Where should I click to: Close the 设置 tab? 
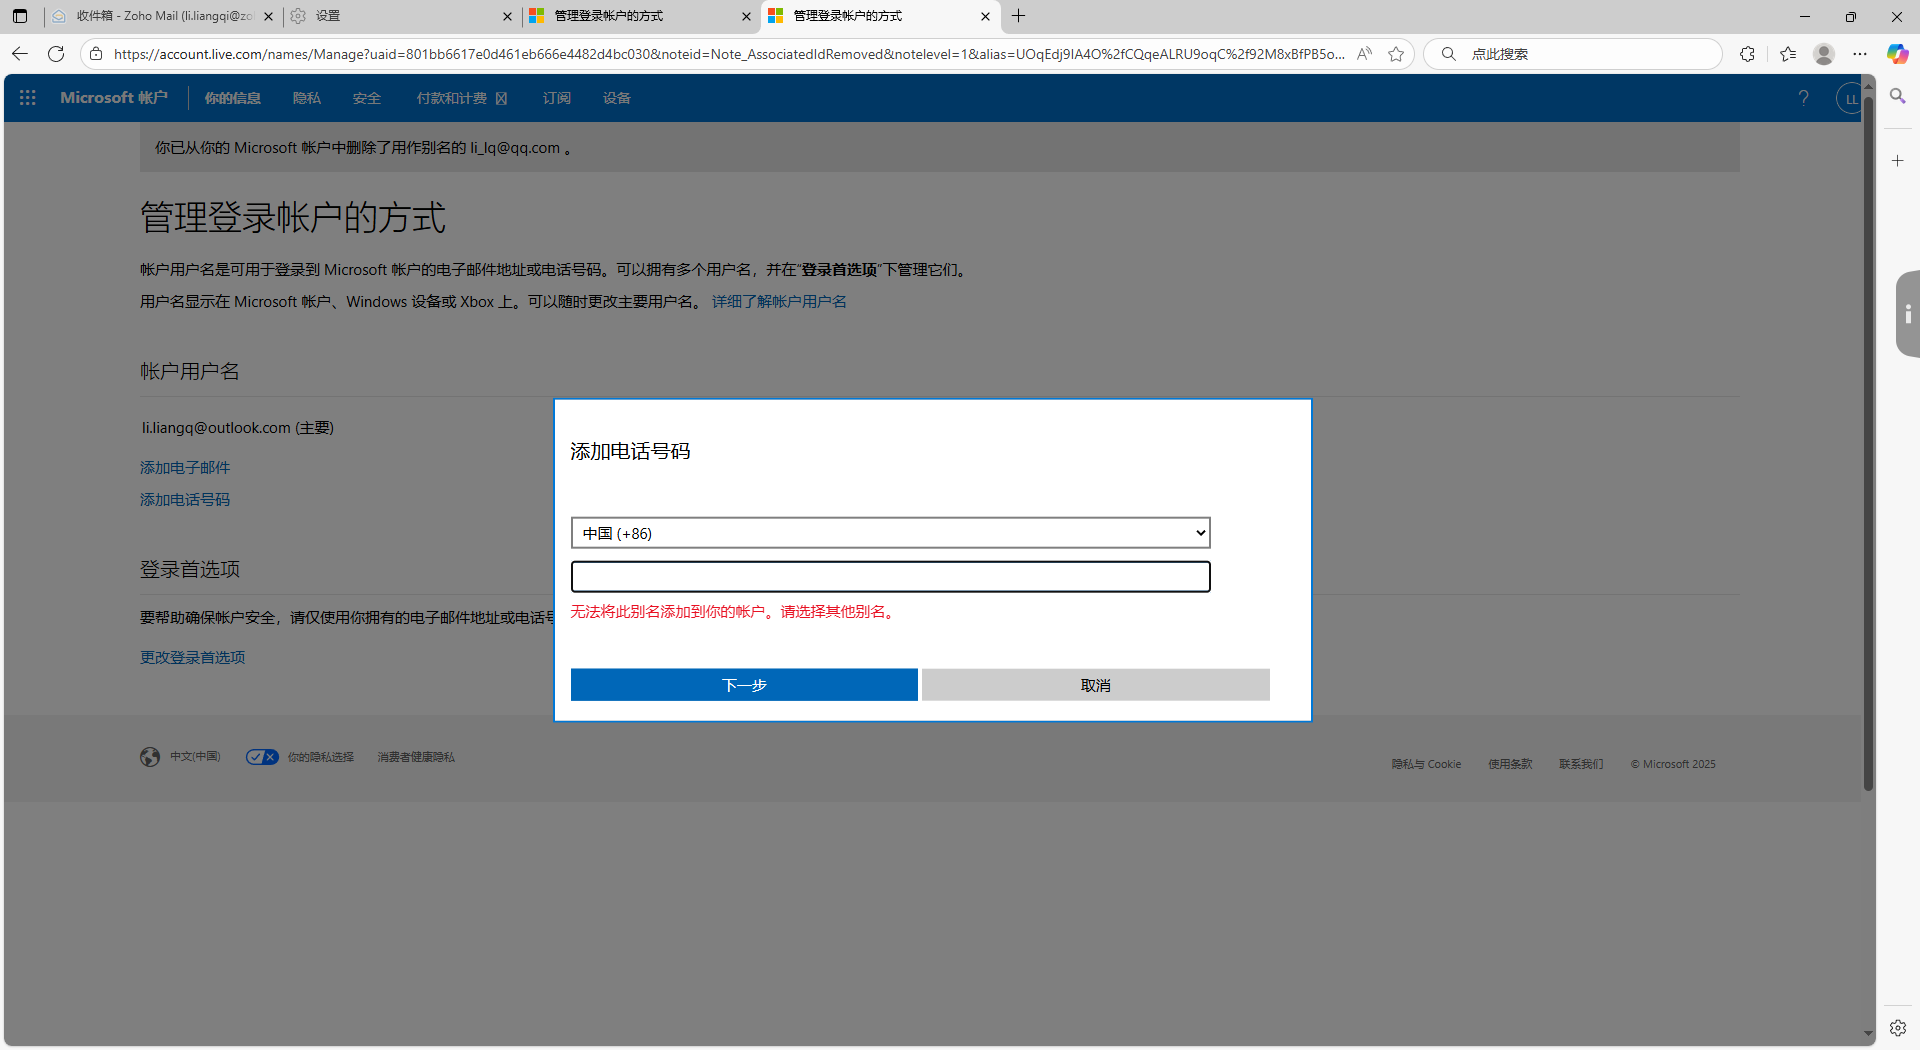(507, 16)
